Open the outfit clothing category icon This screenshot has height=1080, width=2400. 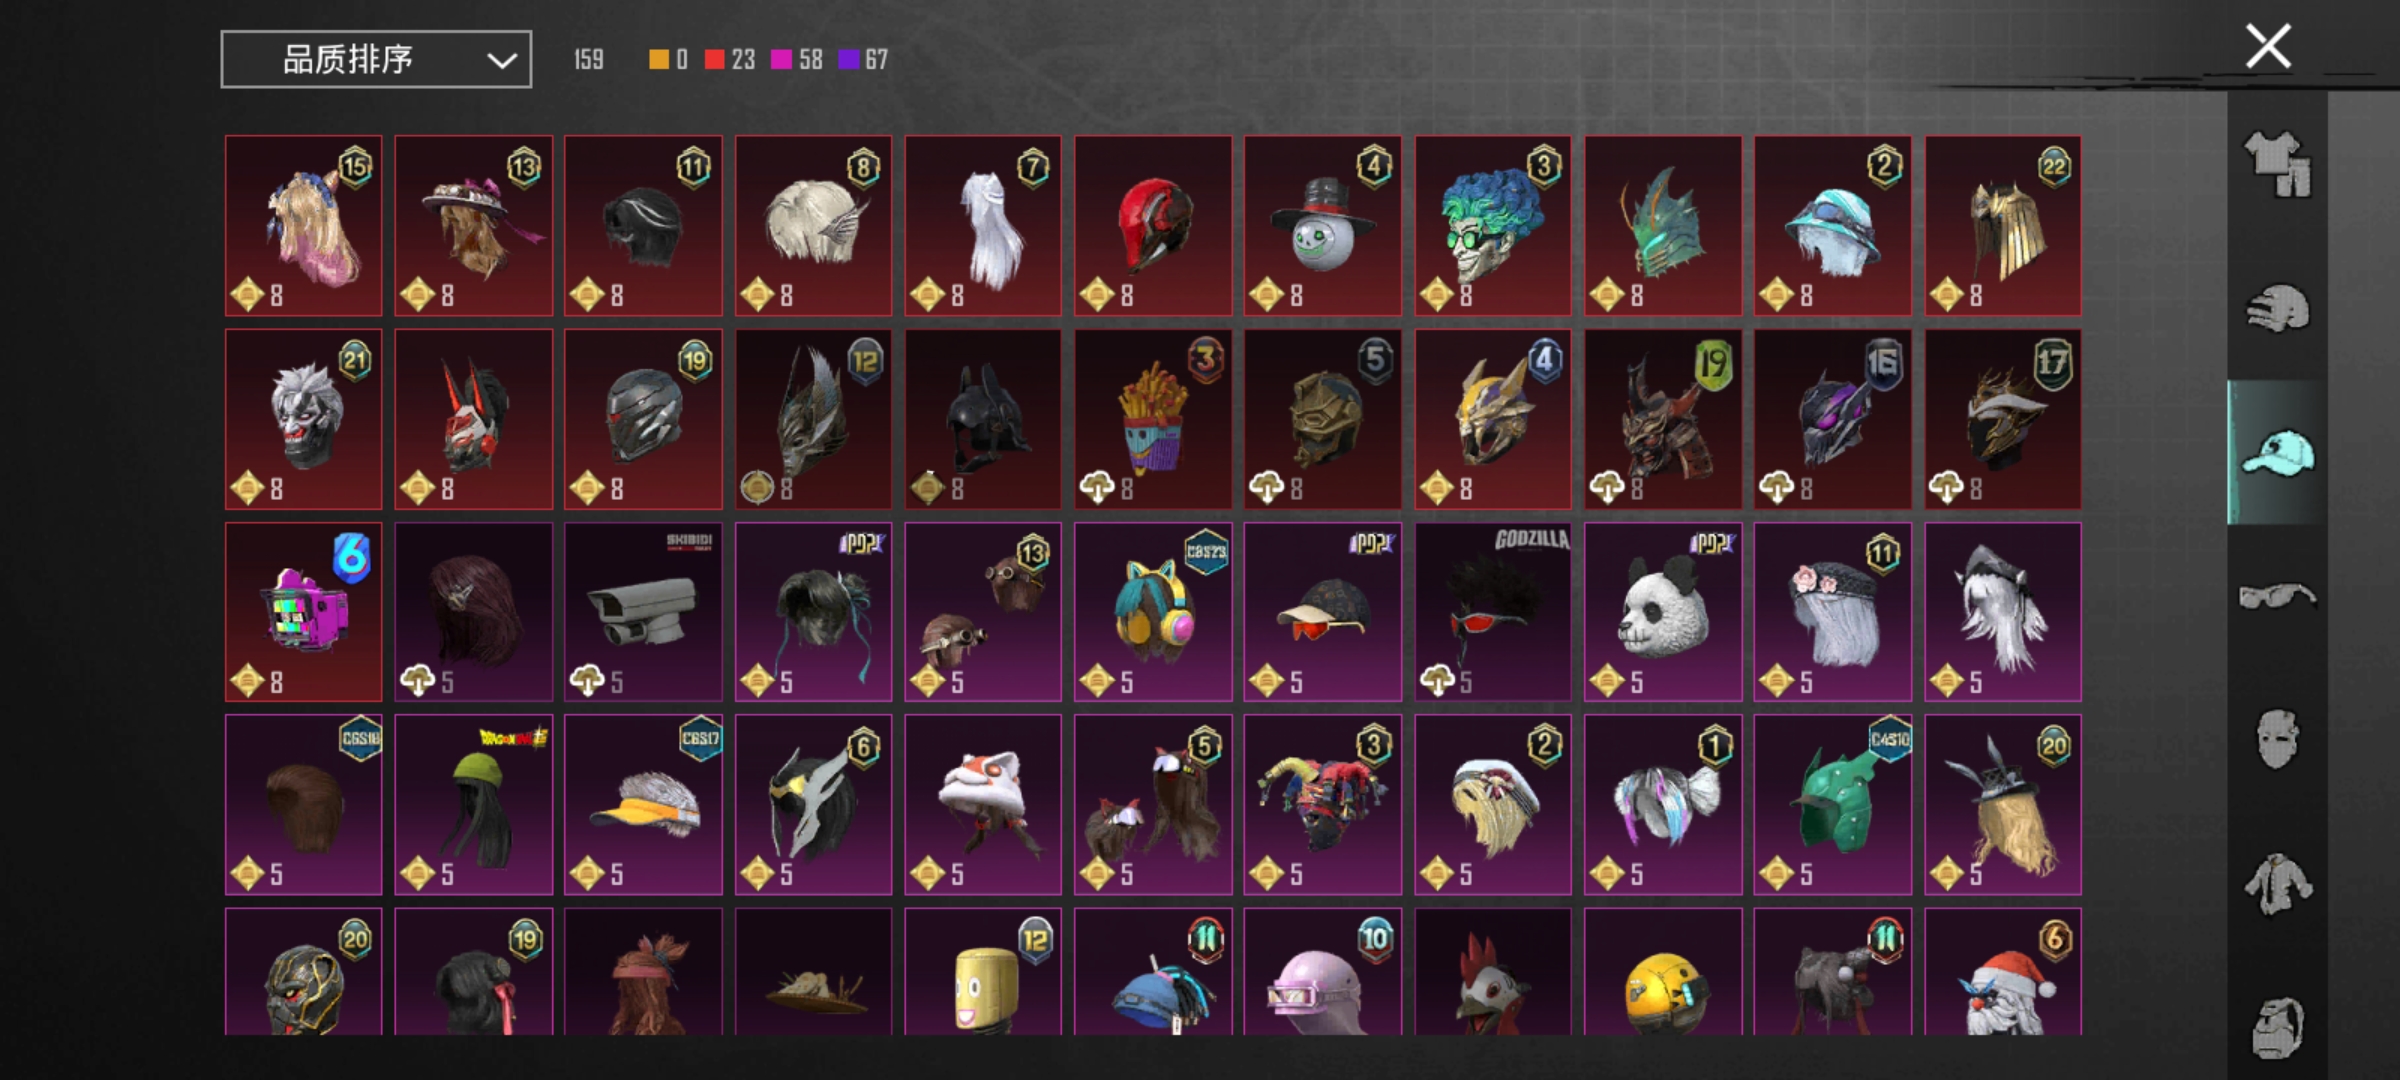[2277, 164]
